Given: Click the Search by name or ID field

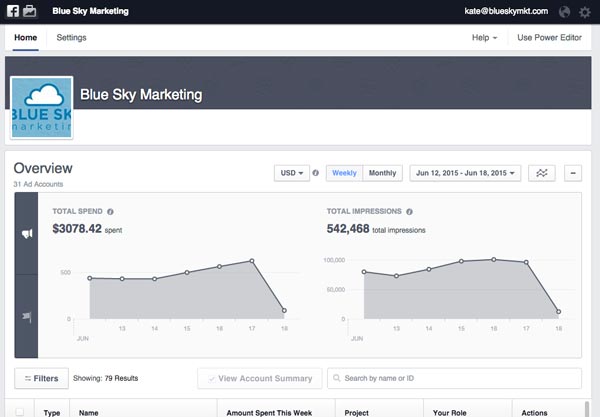Looking at the screenshot, I should tap(454, 378).
